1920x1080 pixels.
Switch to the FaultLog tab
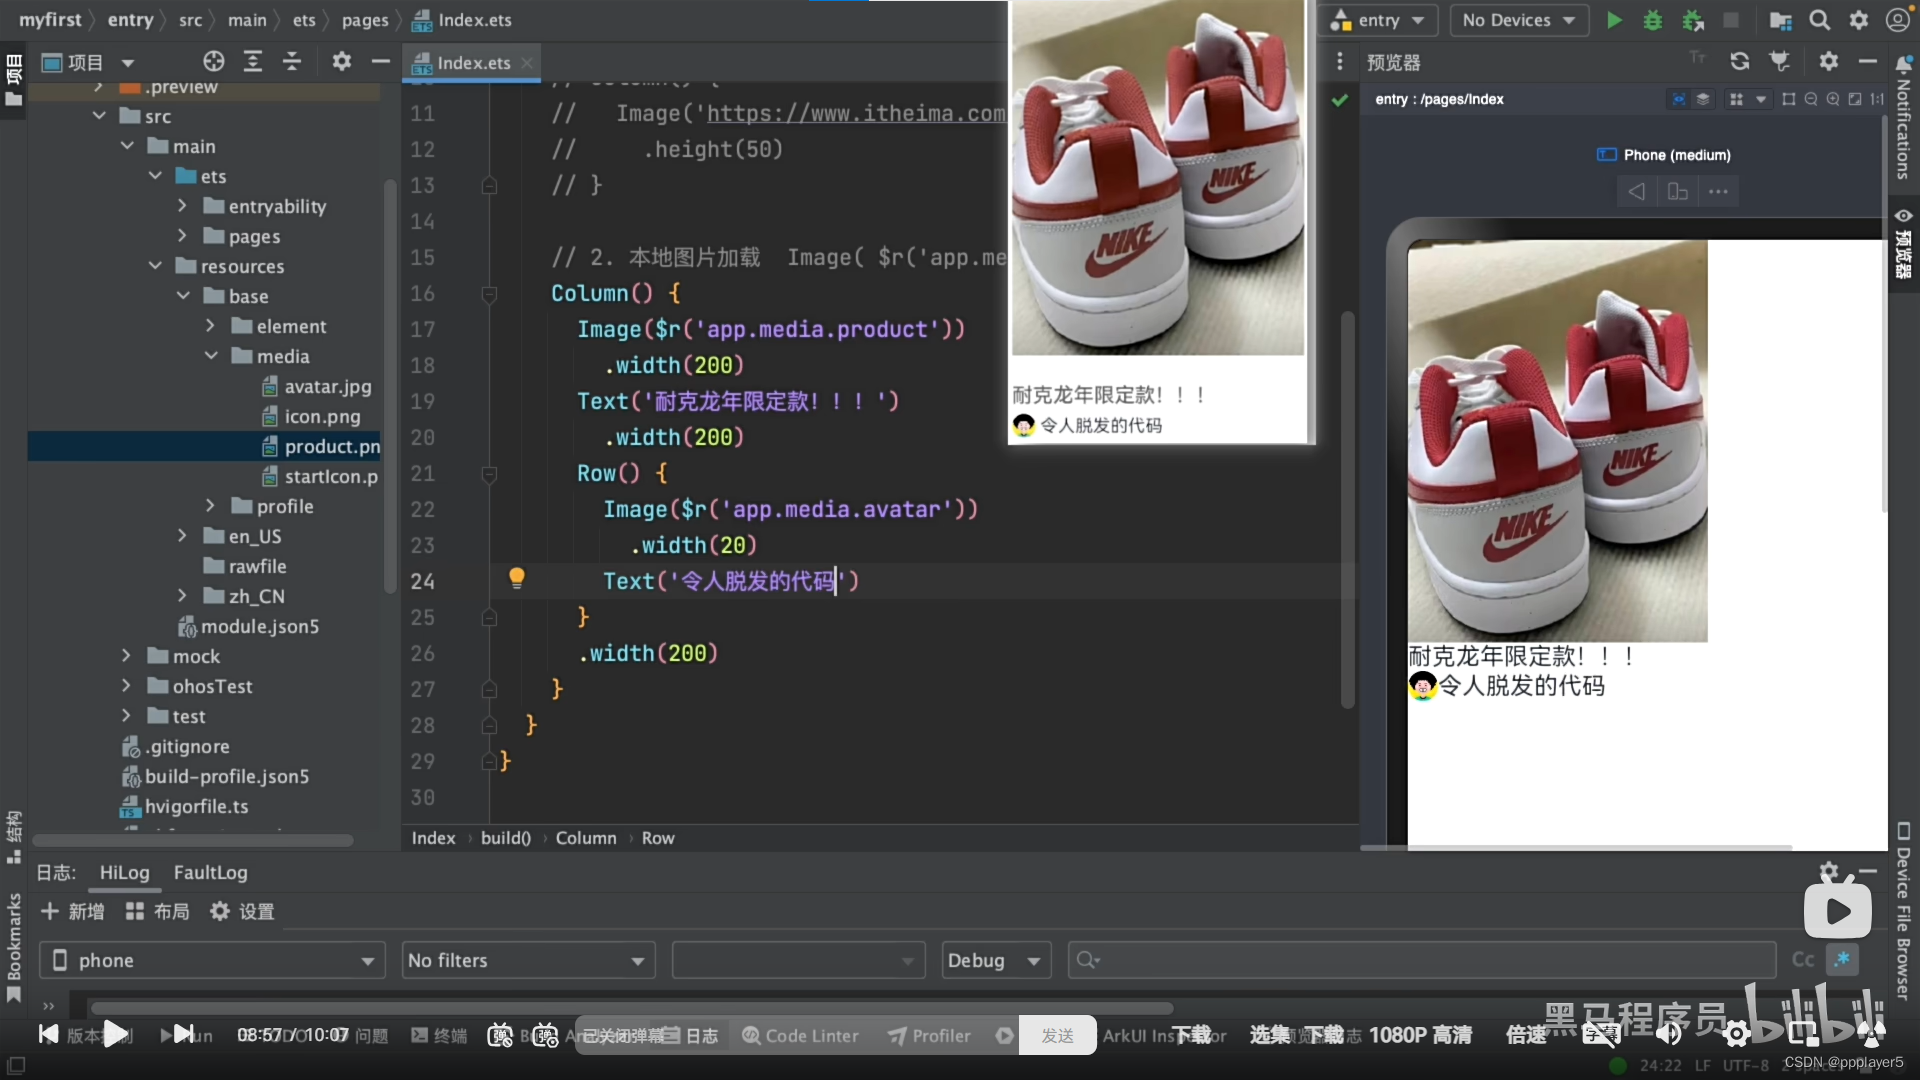pos(210,872)
